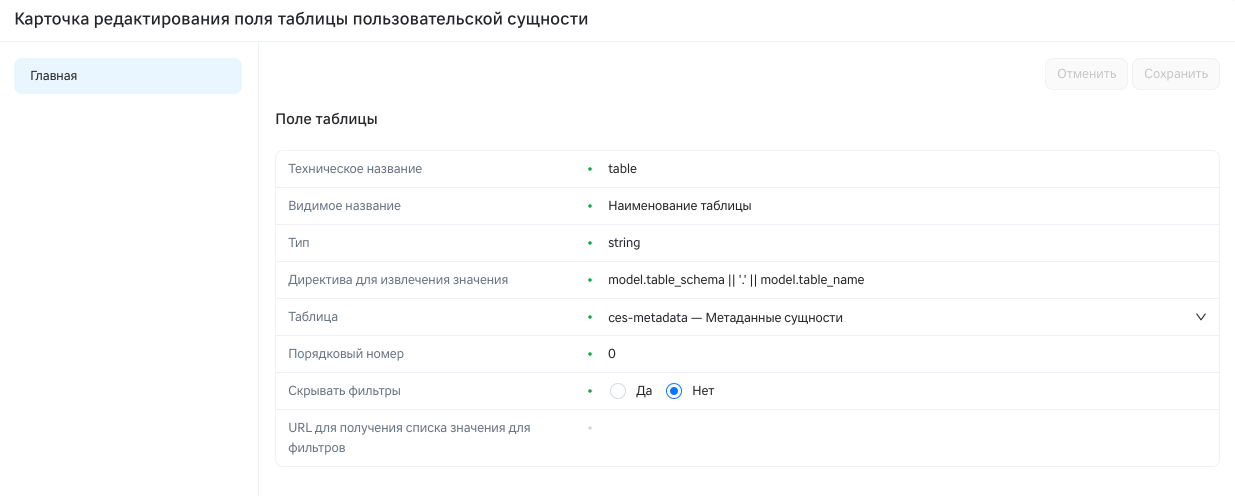The width and height of the screenshot is (1235, 496).
Task: Click the Директива для извлечения значения label
Action: point(398,280)
